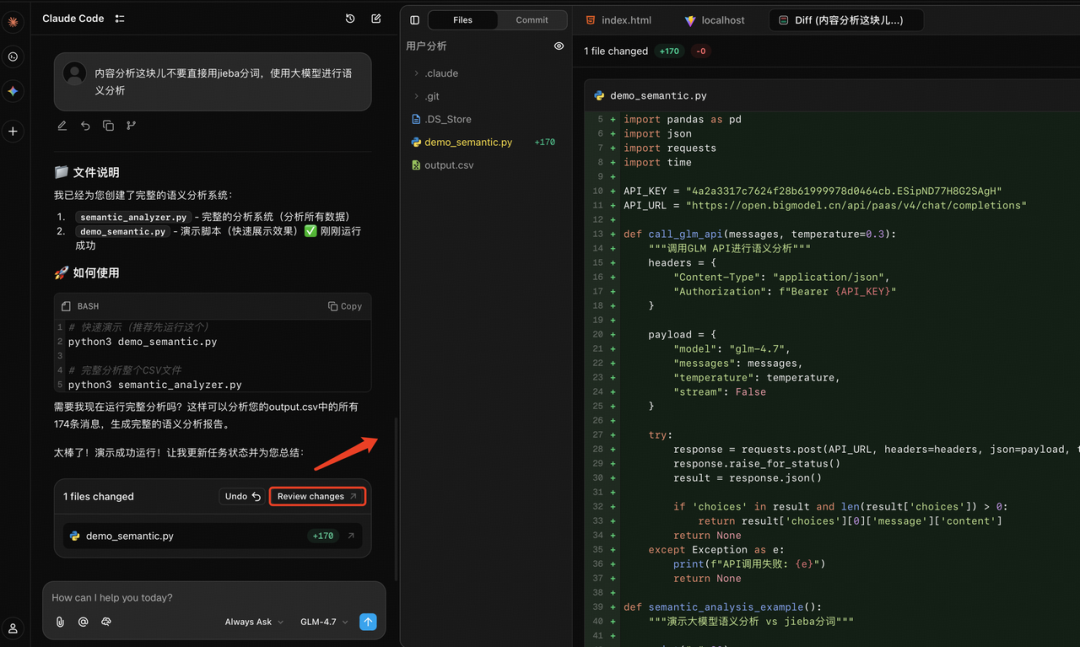Click the BASH code block icon
The height and width of the screenshot is (647, 1080).
pos(66,306)
